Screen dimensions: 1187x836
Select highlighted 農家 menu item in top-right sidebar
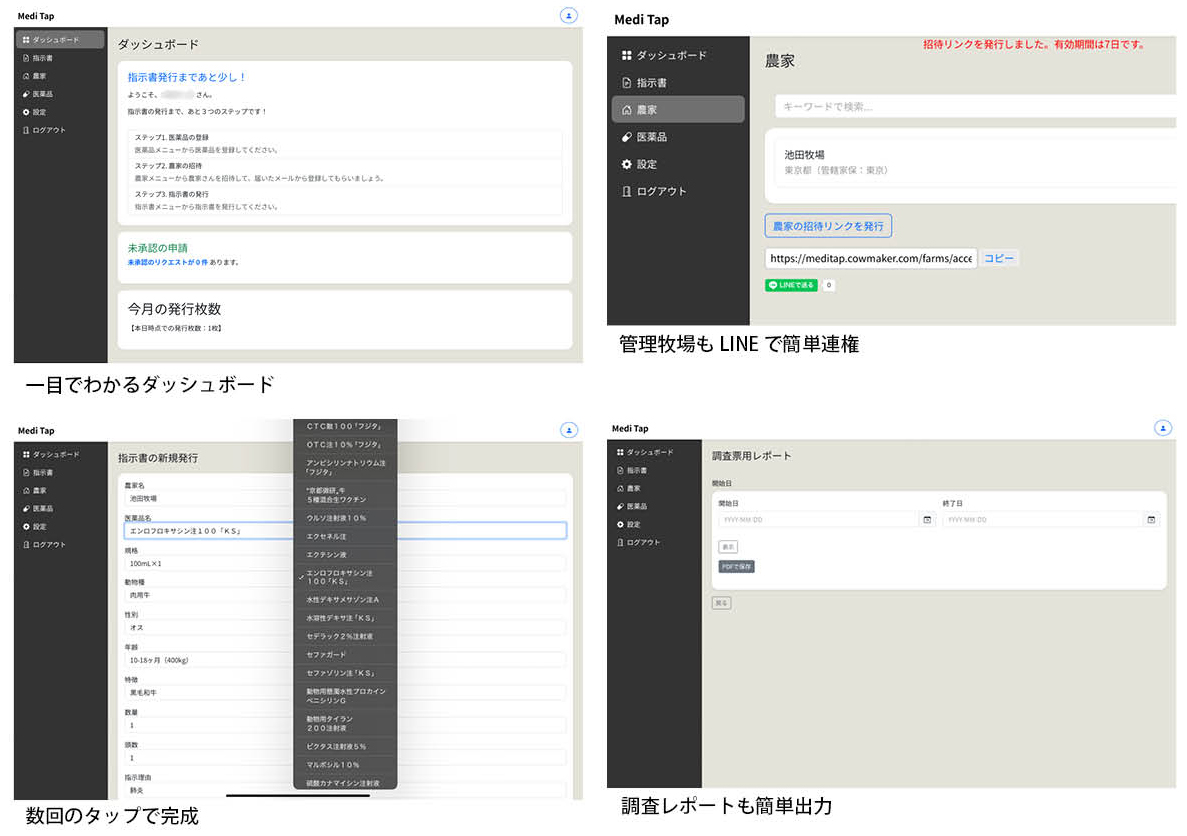coord(678,109)
